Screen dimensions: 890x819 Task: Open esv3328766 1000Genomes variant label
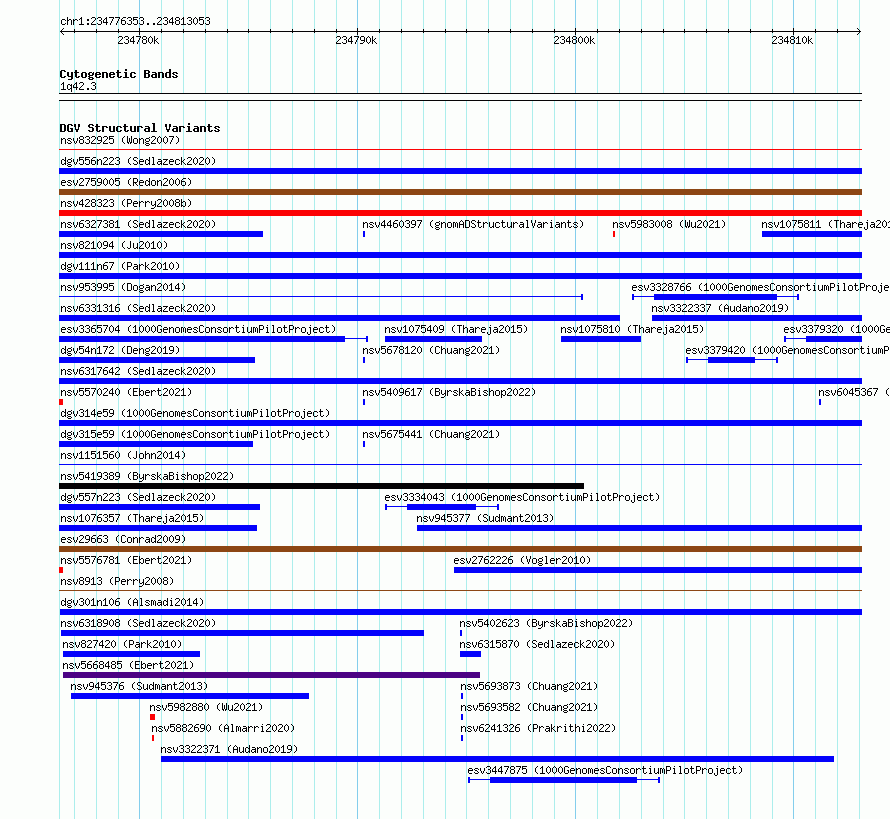761,287
